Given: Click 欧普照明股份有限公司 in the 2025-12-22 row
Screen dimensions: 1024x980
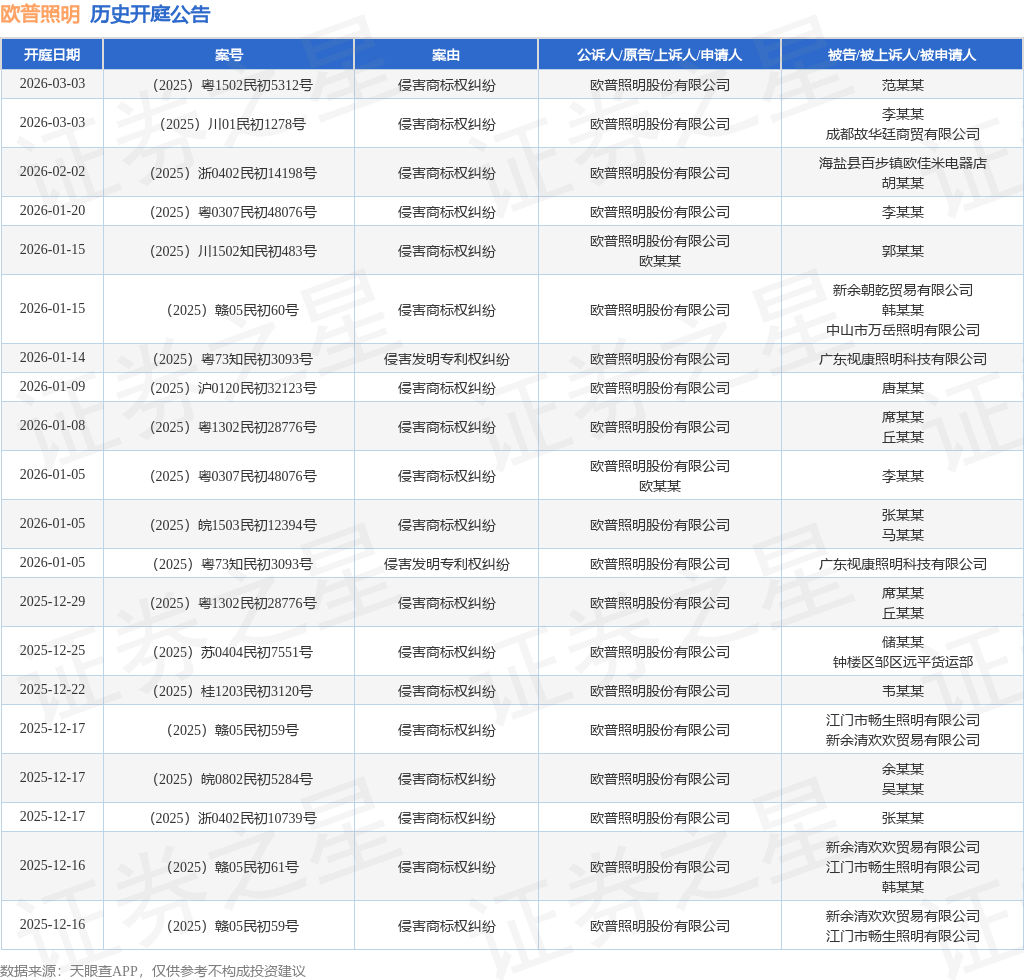Looking at the screenshot, I should 660,691.
